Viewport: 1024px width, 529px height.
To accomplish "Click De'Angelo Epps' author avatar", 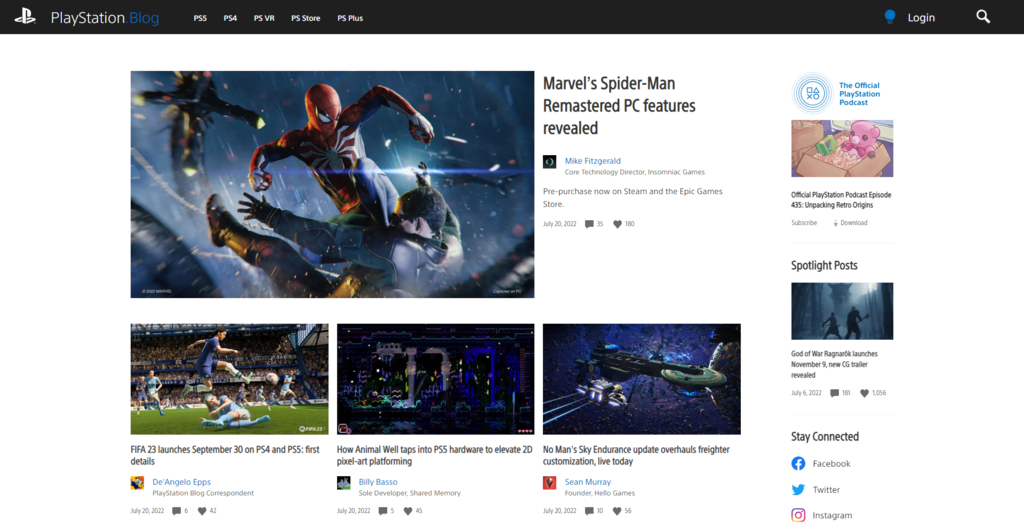I will pos(137,483).
